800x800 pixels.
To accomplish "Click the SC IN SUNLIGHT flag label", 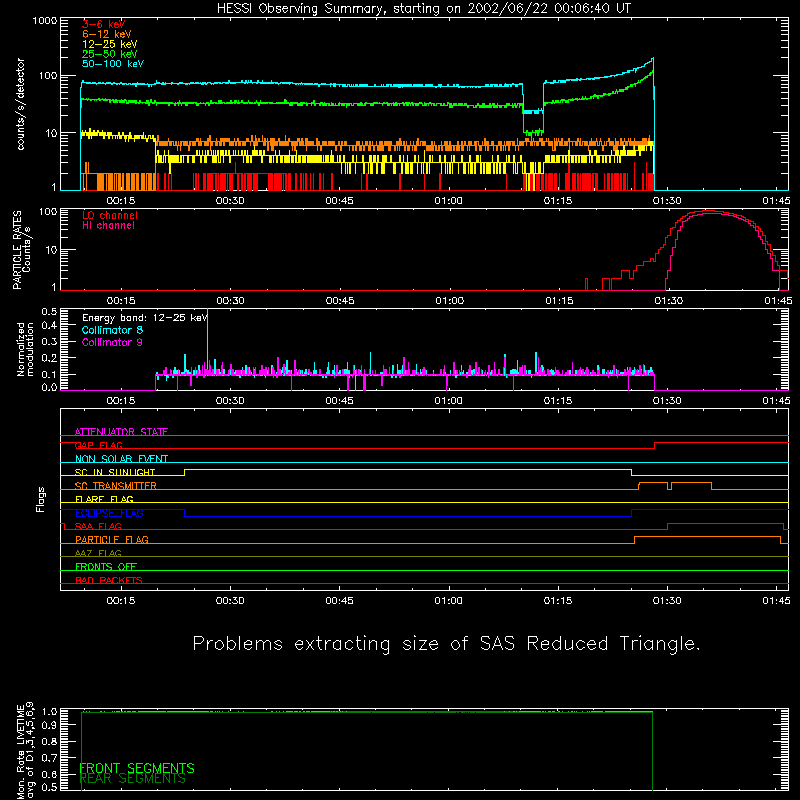I will [115, 472].
